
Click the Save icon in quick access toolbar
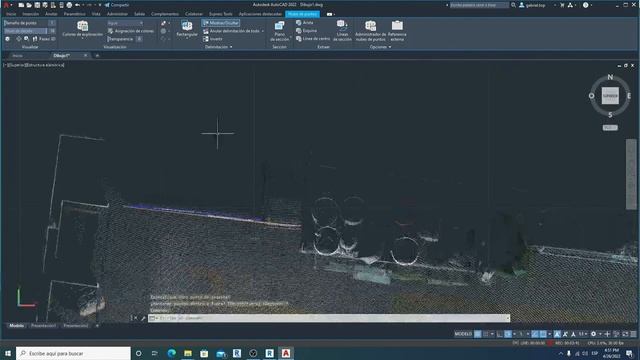pyautogui.click(x=37, y=5)
